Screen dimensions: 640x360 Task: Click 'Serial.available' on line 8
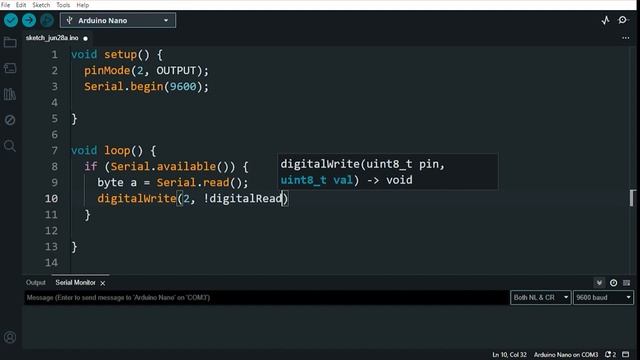pyautogui.click(x=163, y=167)
